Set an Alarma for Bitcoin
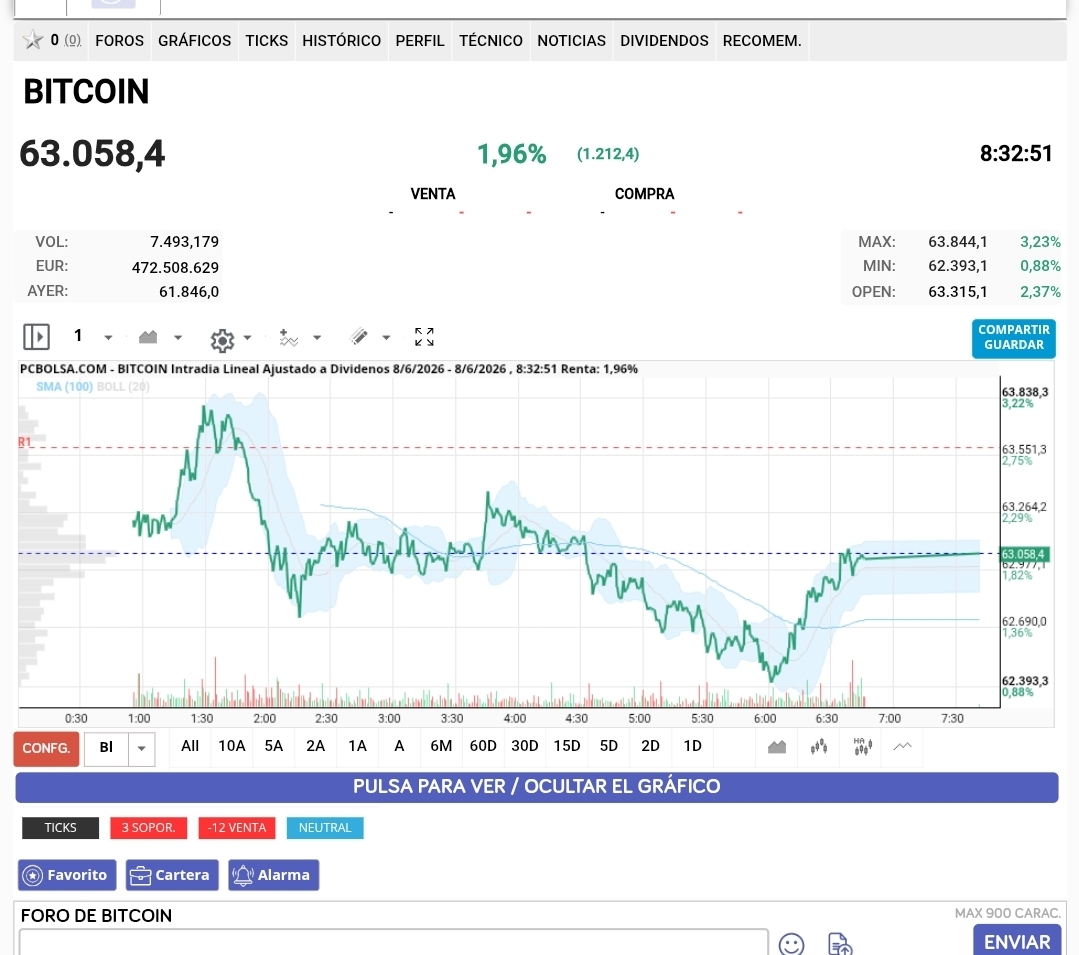Image resolution: width=1079 pixels, height=955 pixels. [x=273, y=875]
